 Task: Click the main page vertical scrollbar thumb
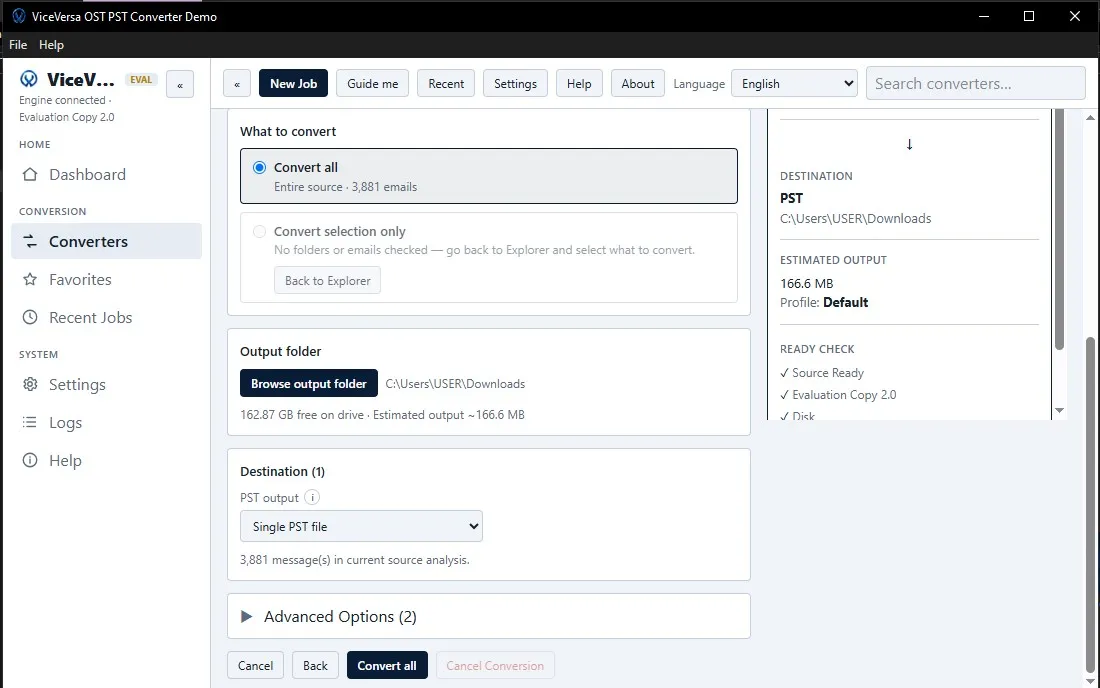click(x=1090, y=504)
